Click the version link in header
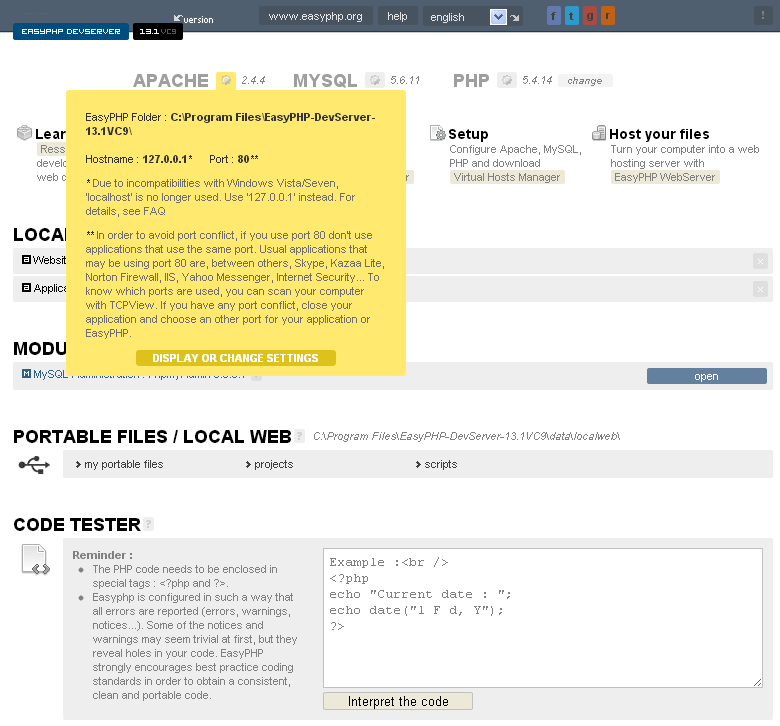The image size is (780, 726). [x=194, y=19]
